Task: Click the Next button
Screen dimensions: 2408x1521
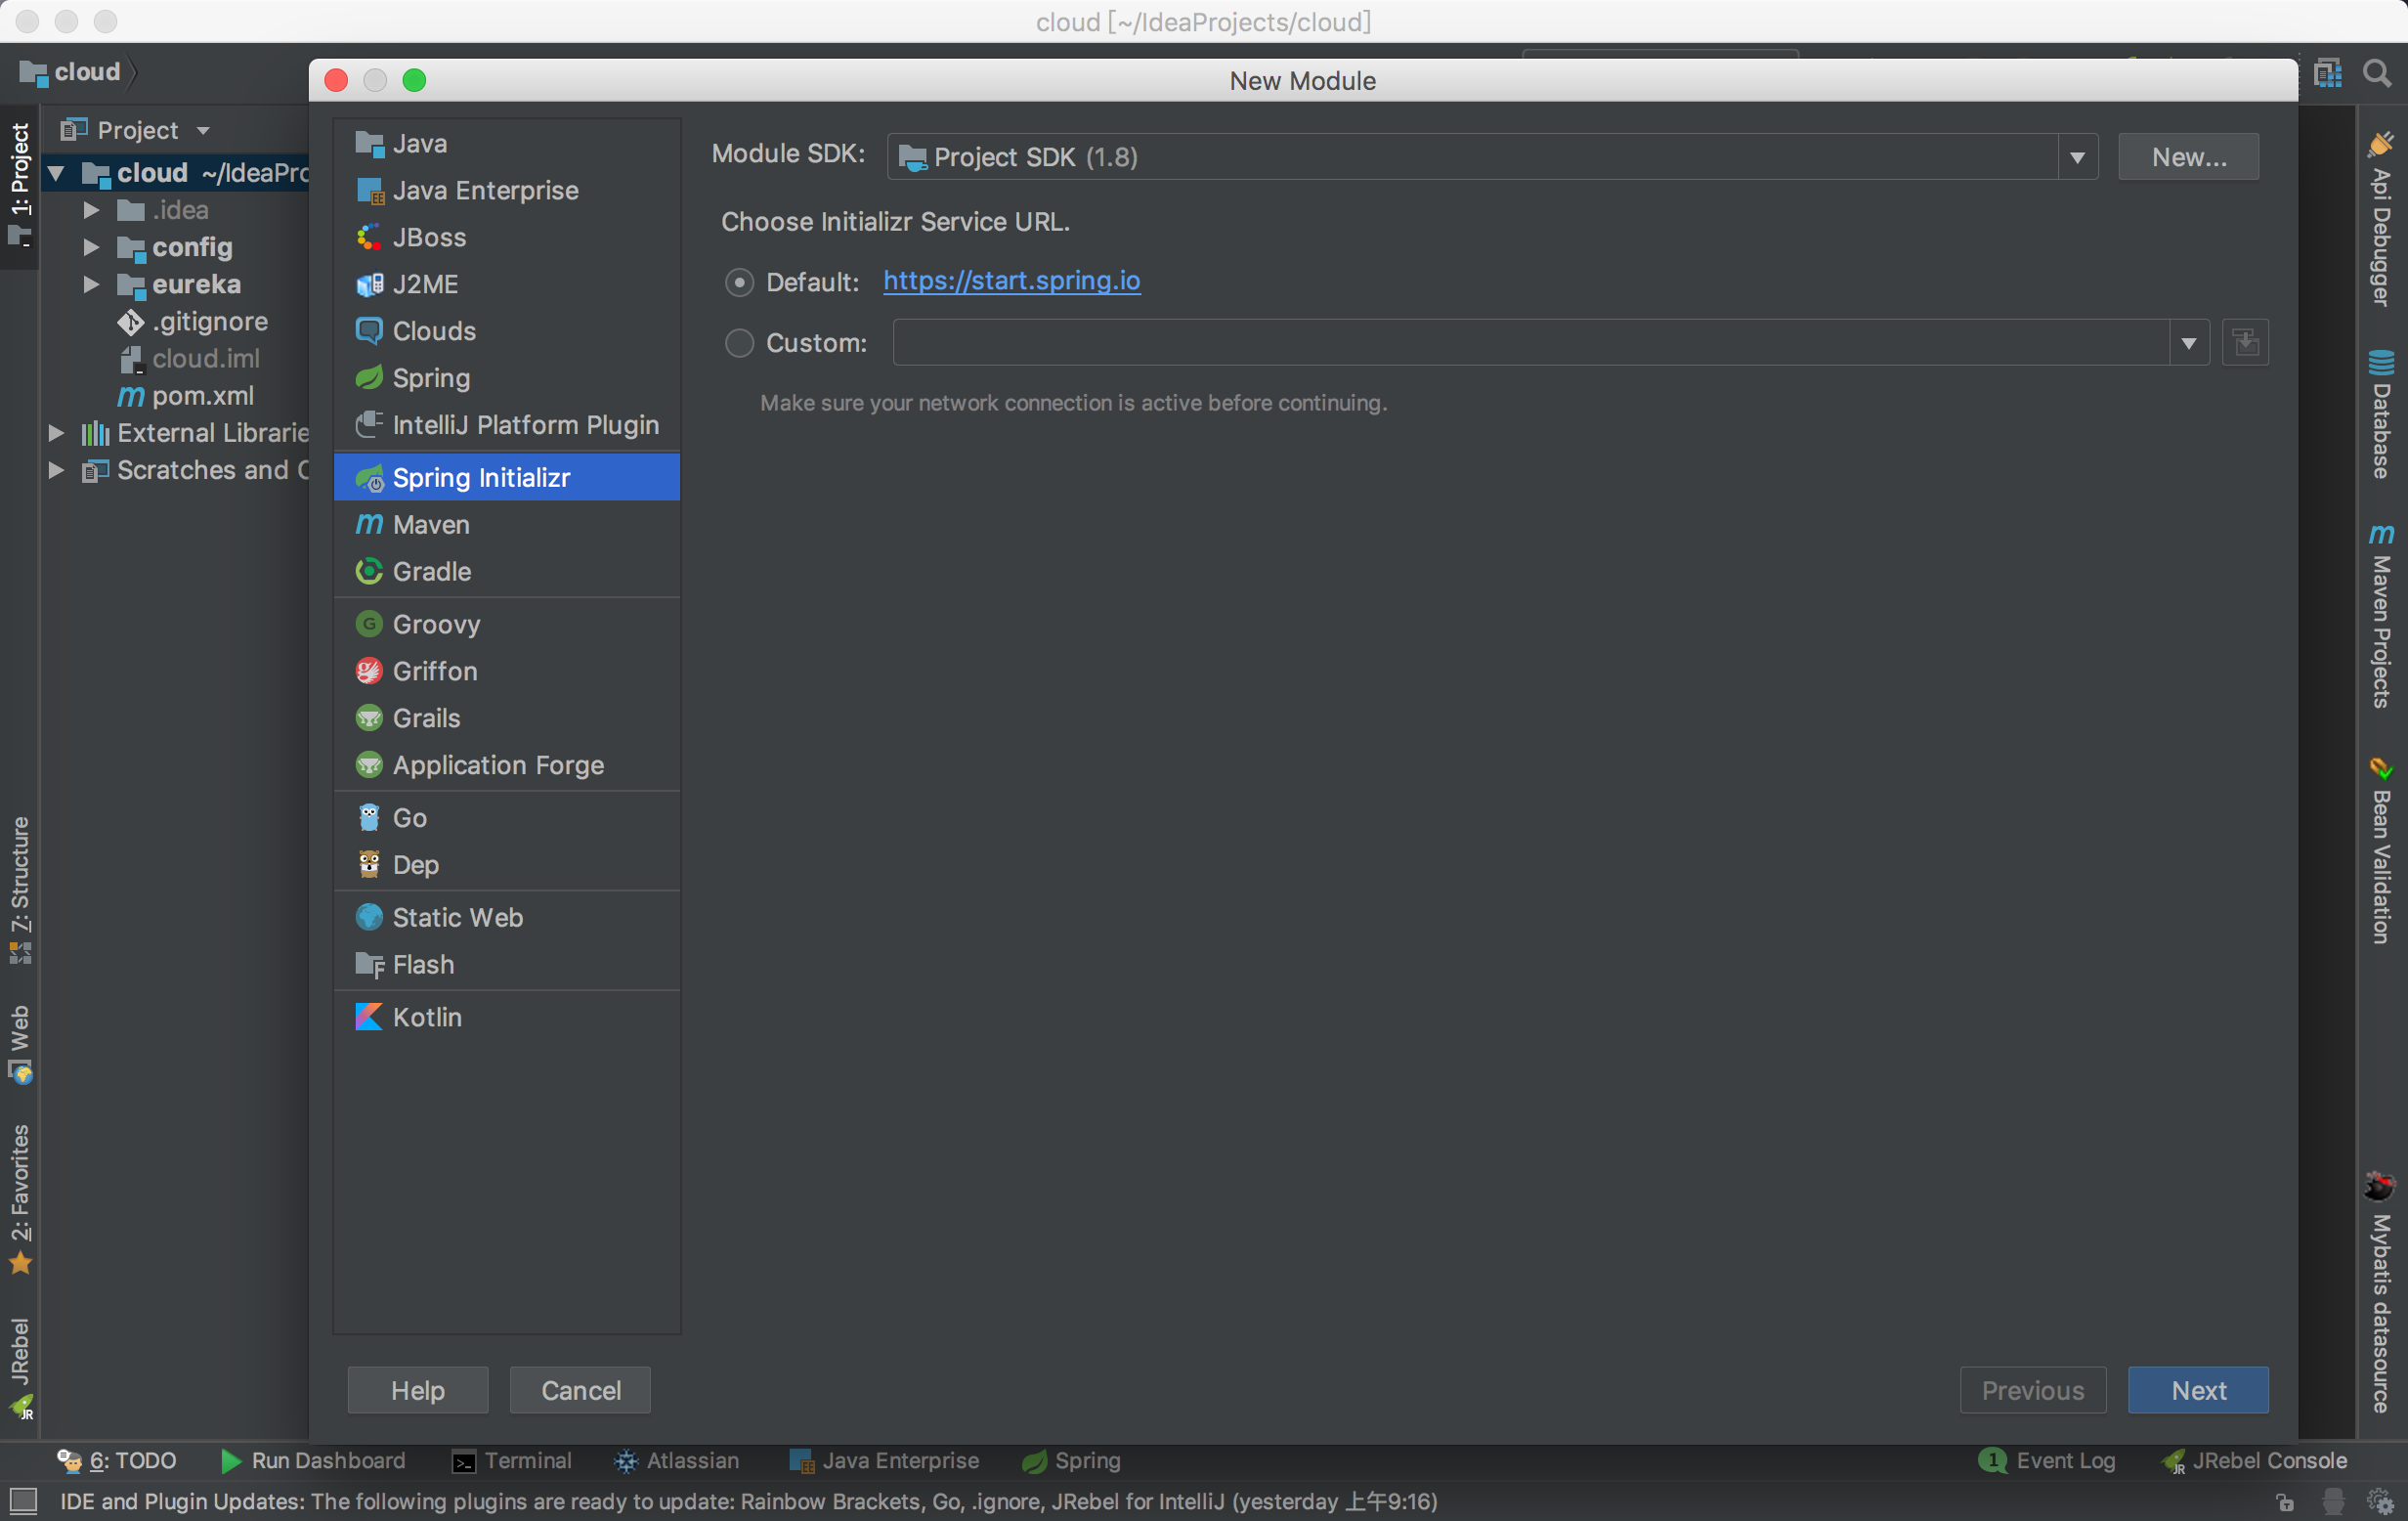Action: [x=2198, y=1390]
